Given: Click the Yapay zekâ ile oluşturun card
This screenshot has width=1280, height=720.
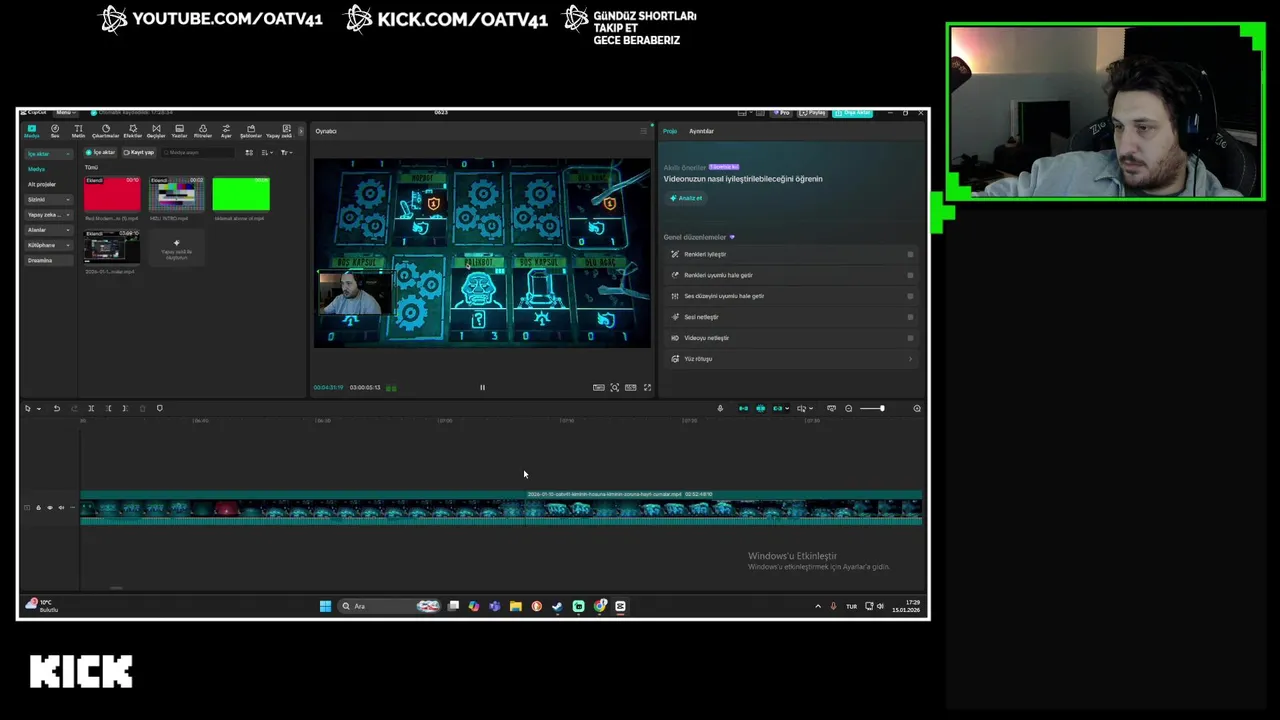Looking at the screenshot, I should tap(176, 248).
